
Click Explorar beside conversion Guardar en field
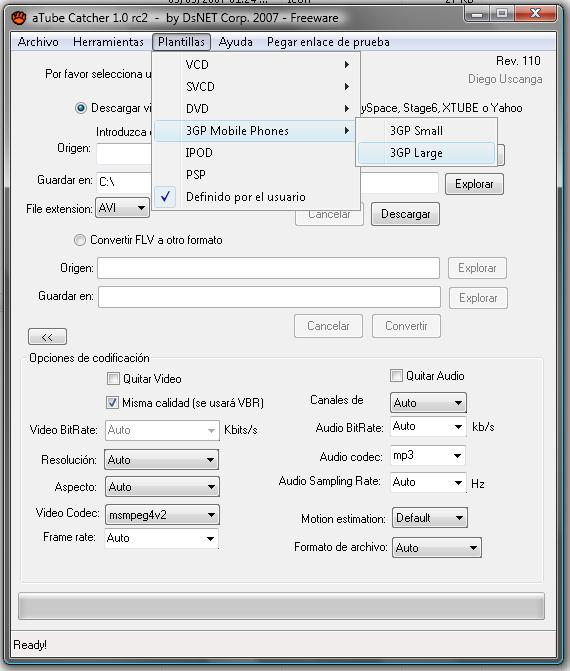coord(478,298)
